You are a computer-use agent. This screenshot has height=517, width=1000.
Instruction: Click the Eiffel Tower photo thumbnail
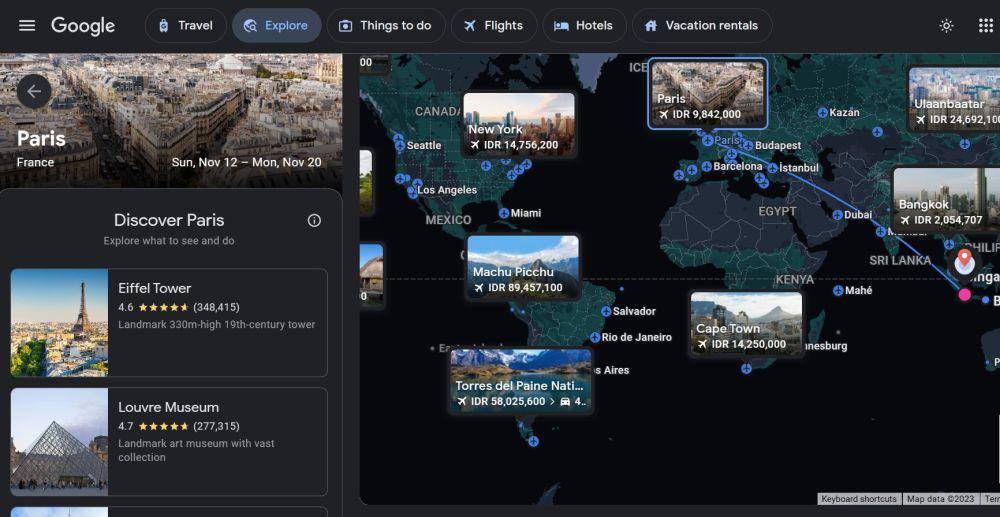59,323
